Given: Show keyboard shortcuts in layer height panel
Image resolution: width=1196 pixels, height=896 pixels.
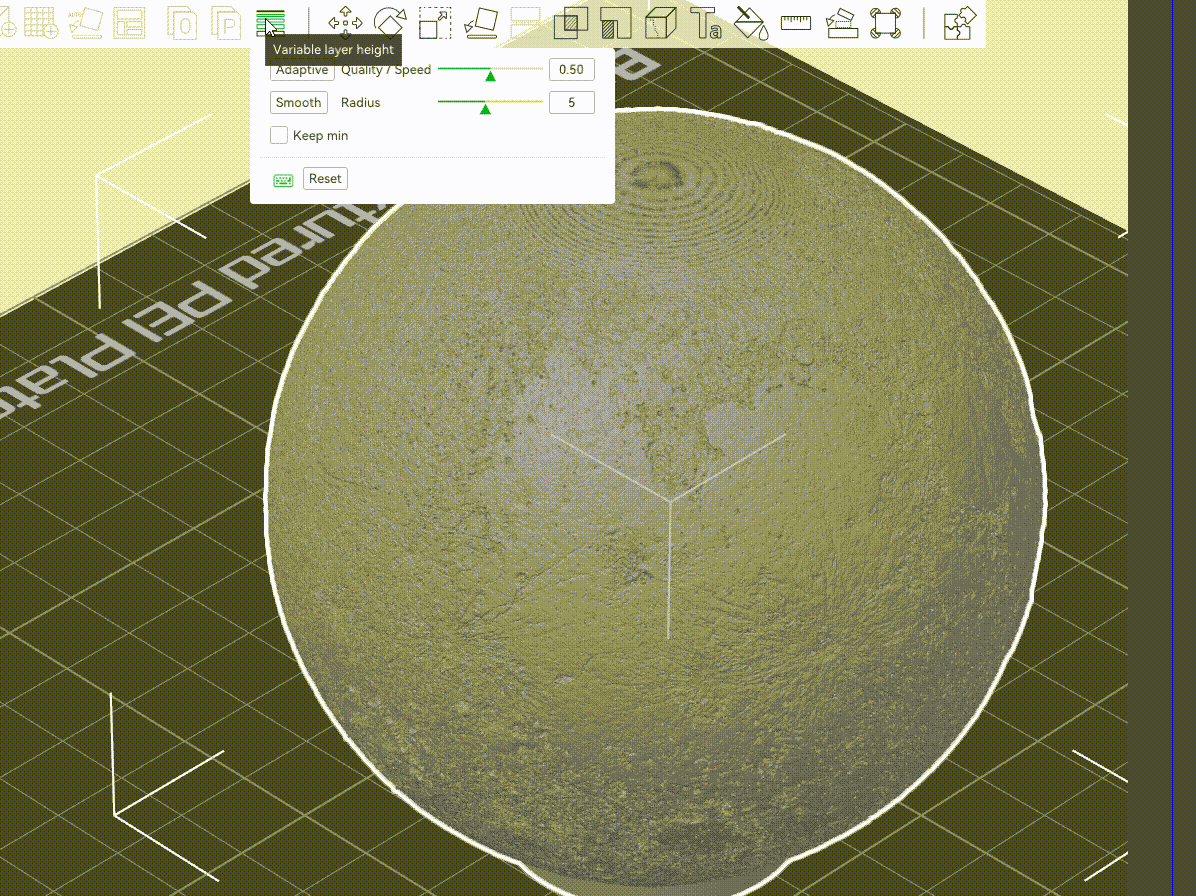Looking at the screenshot, I should [283, 179].
